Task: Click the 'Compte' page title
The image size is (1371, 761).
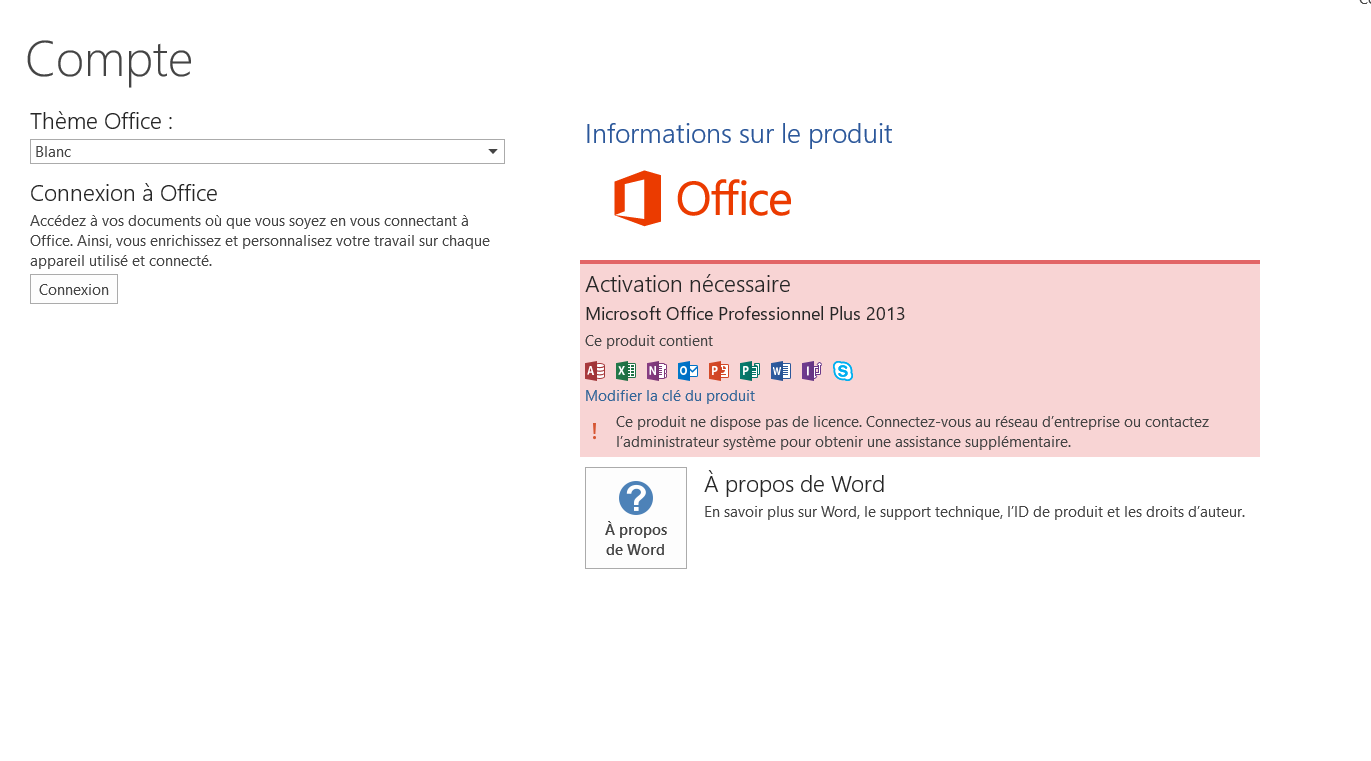Action: (x=109, y=60)
